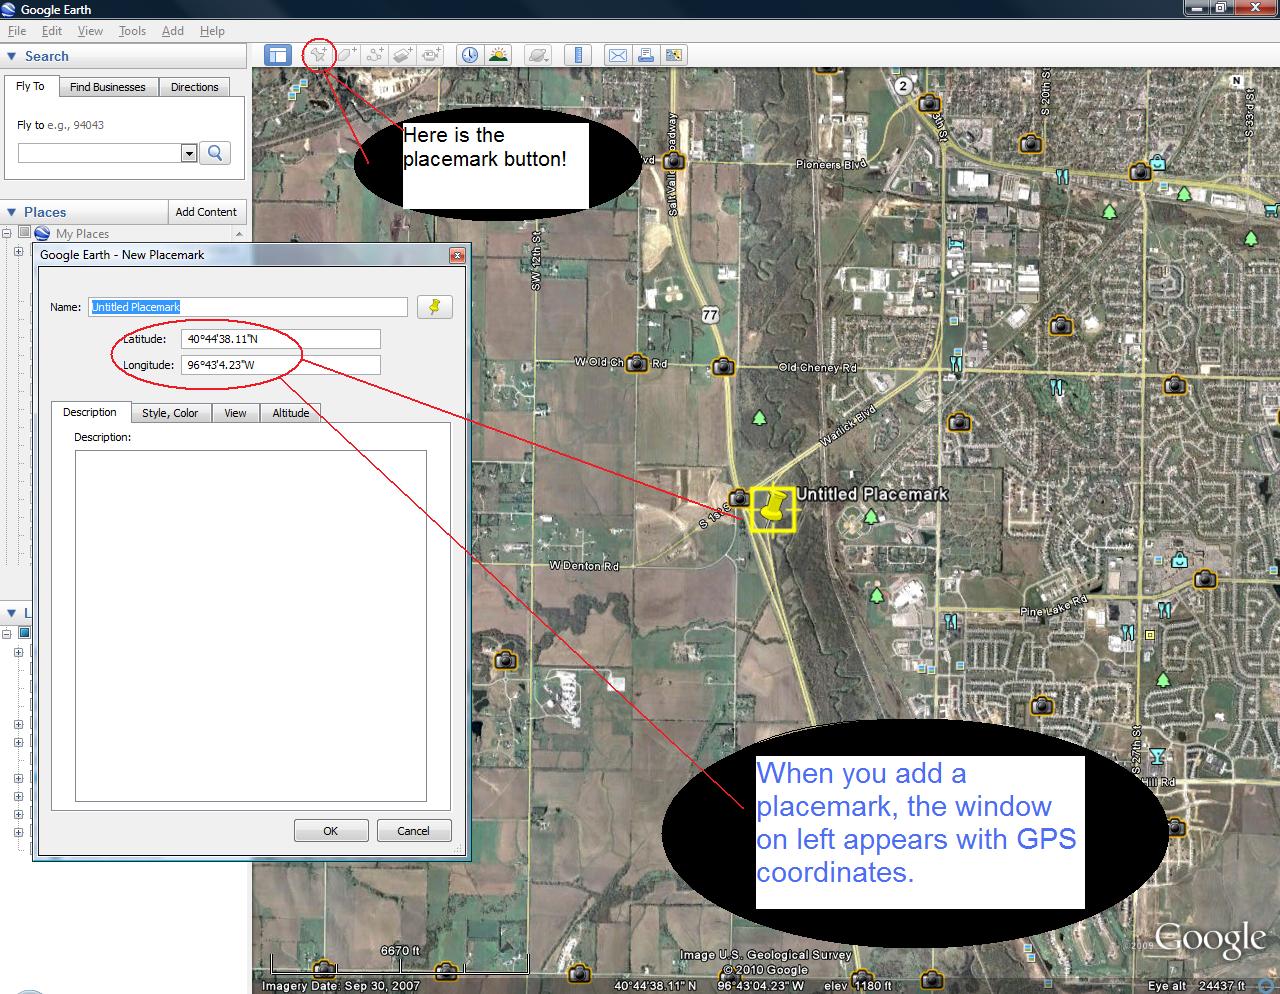Open the Tools menu
Image resolution: width=1280 pixels, height=994 pixels.
point(132,31)
